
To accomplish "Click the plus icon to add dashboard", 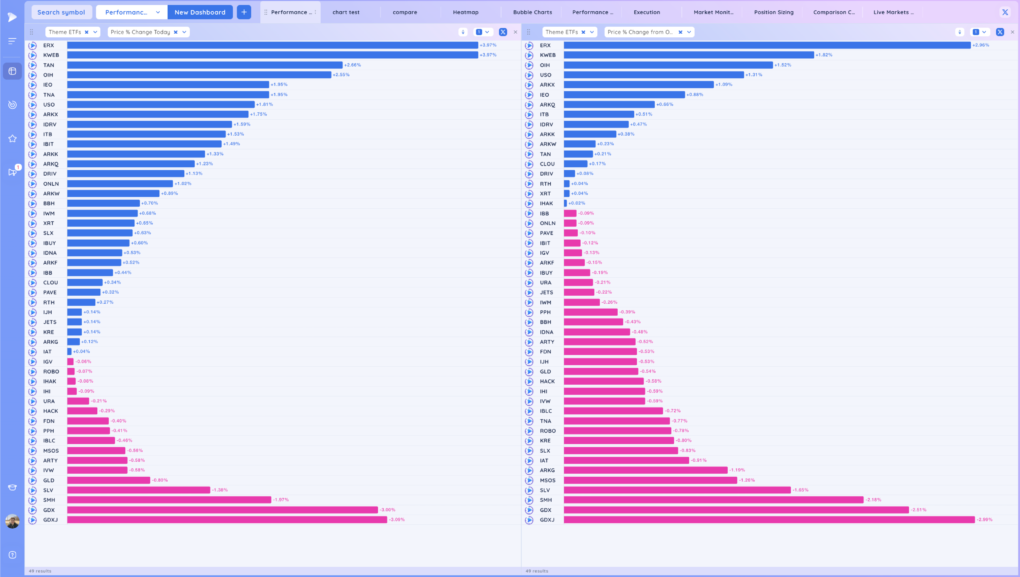I will click(x=244, y=12).
